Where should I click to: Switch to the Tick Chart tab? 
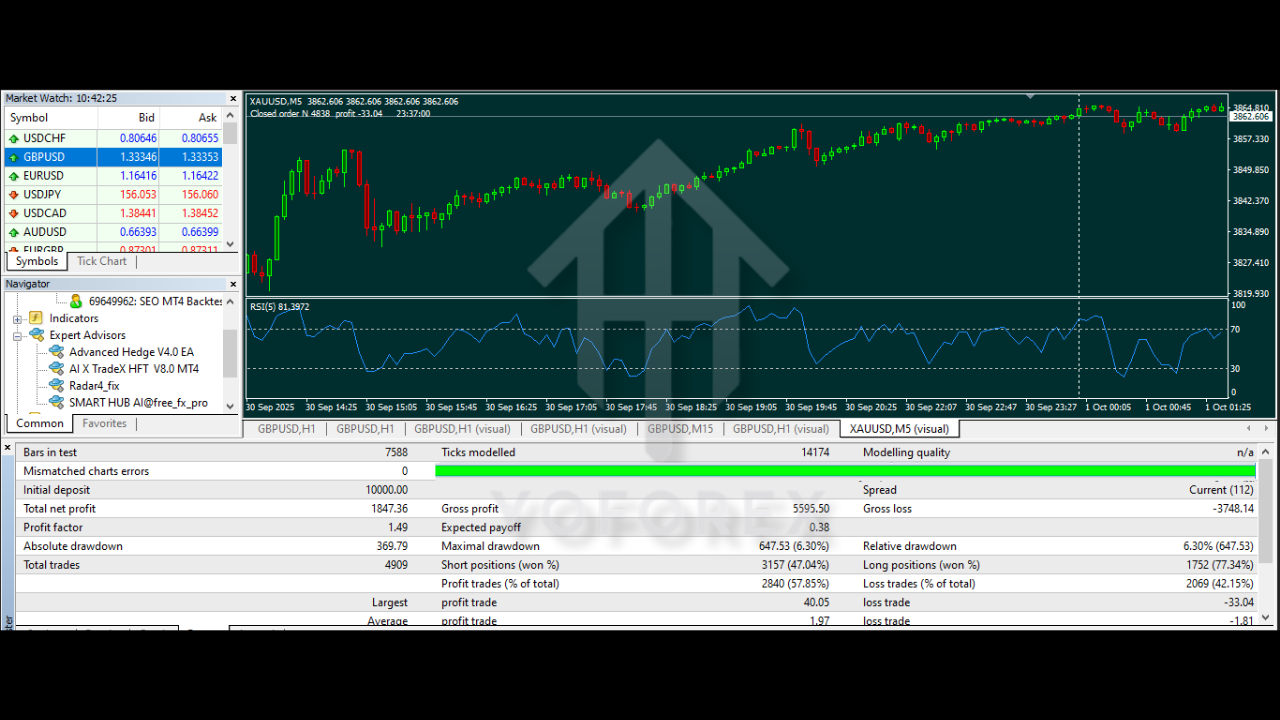pyautogui.click(x=101, y=261)
